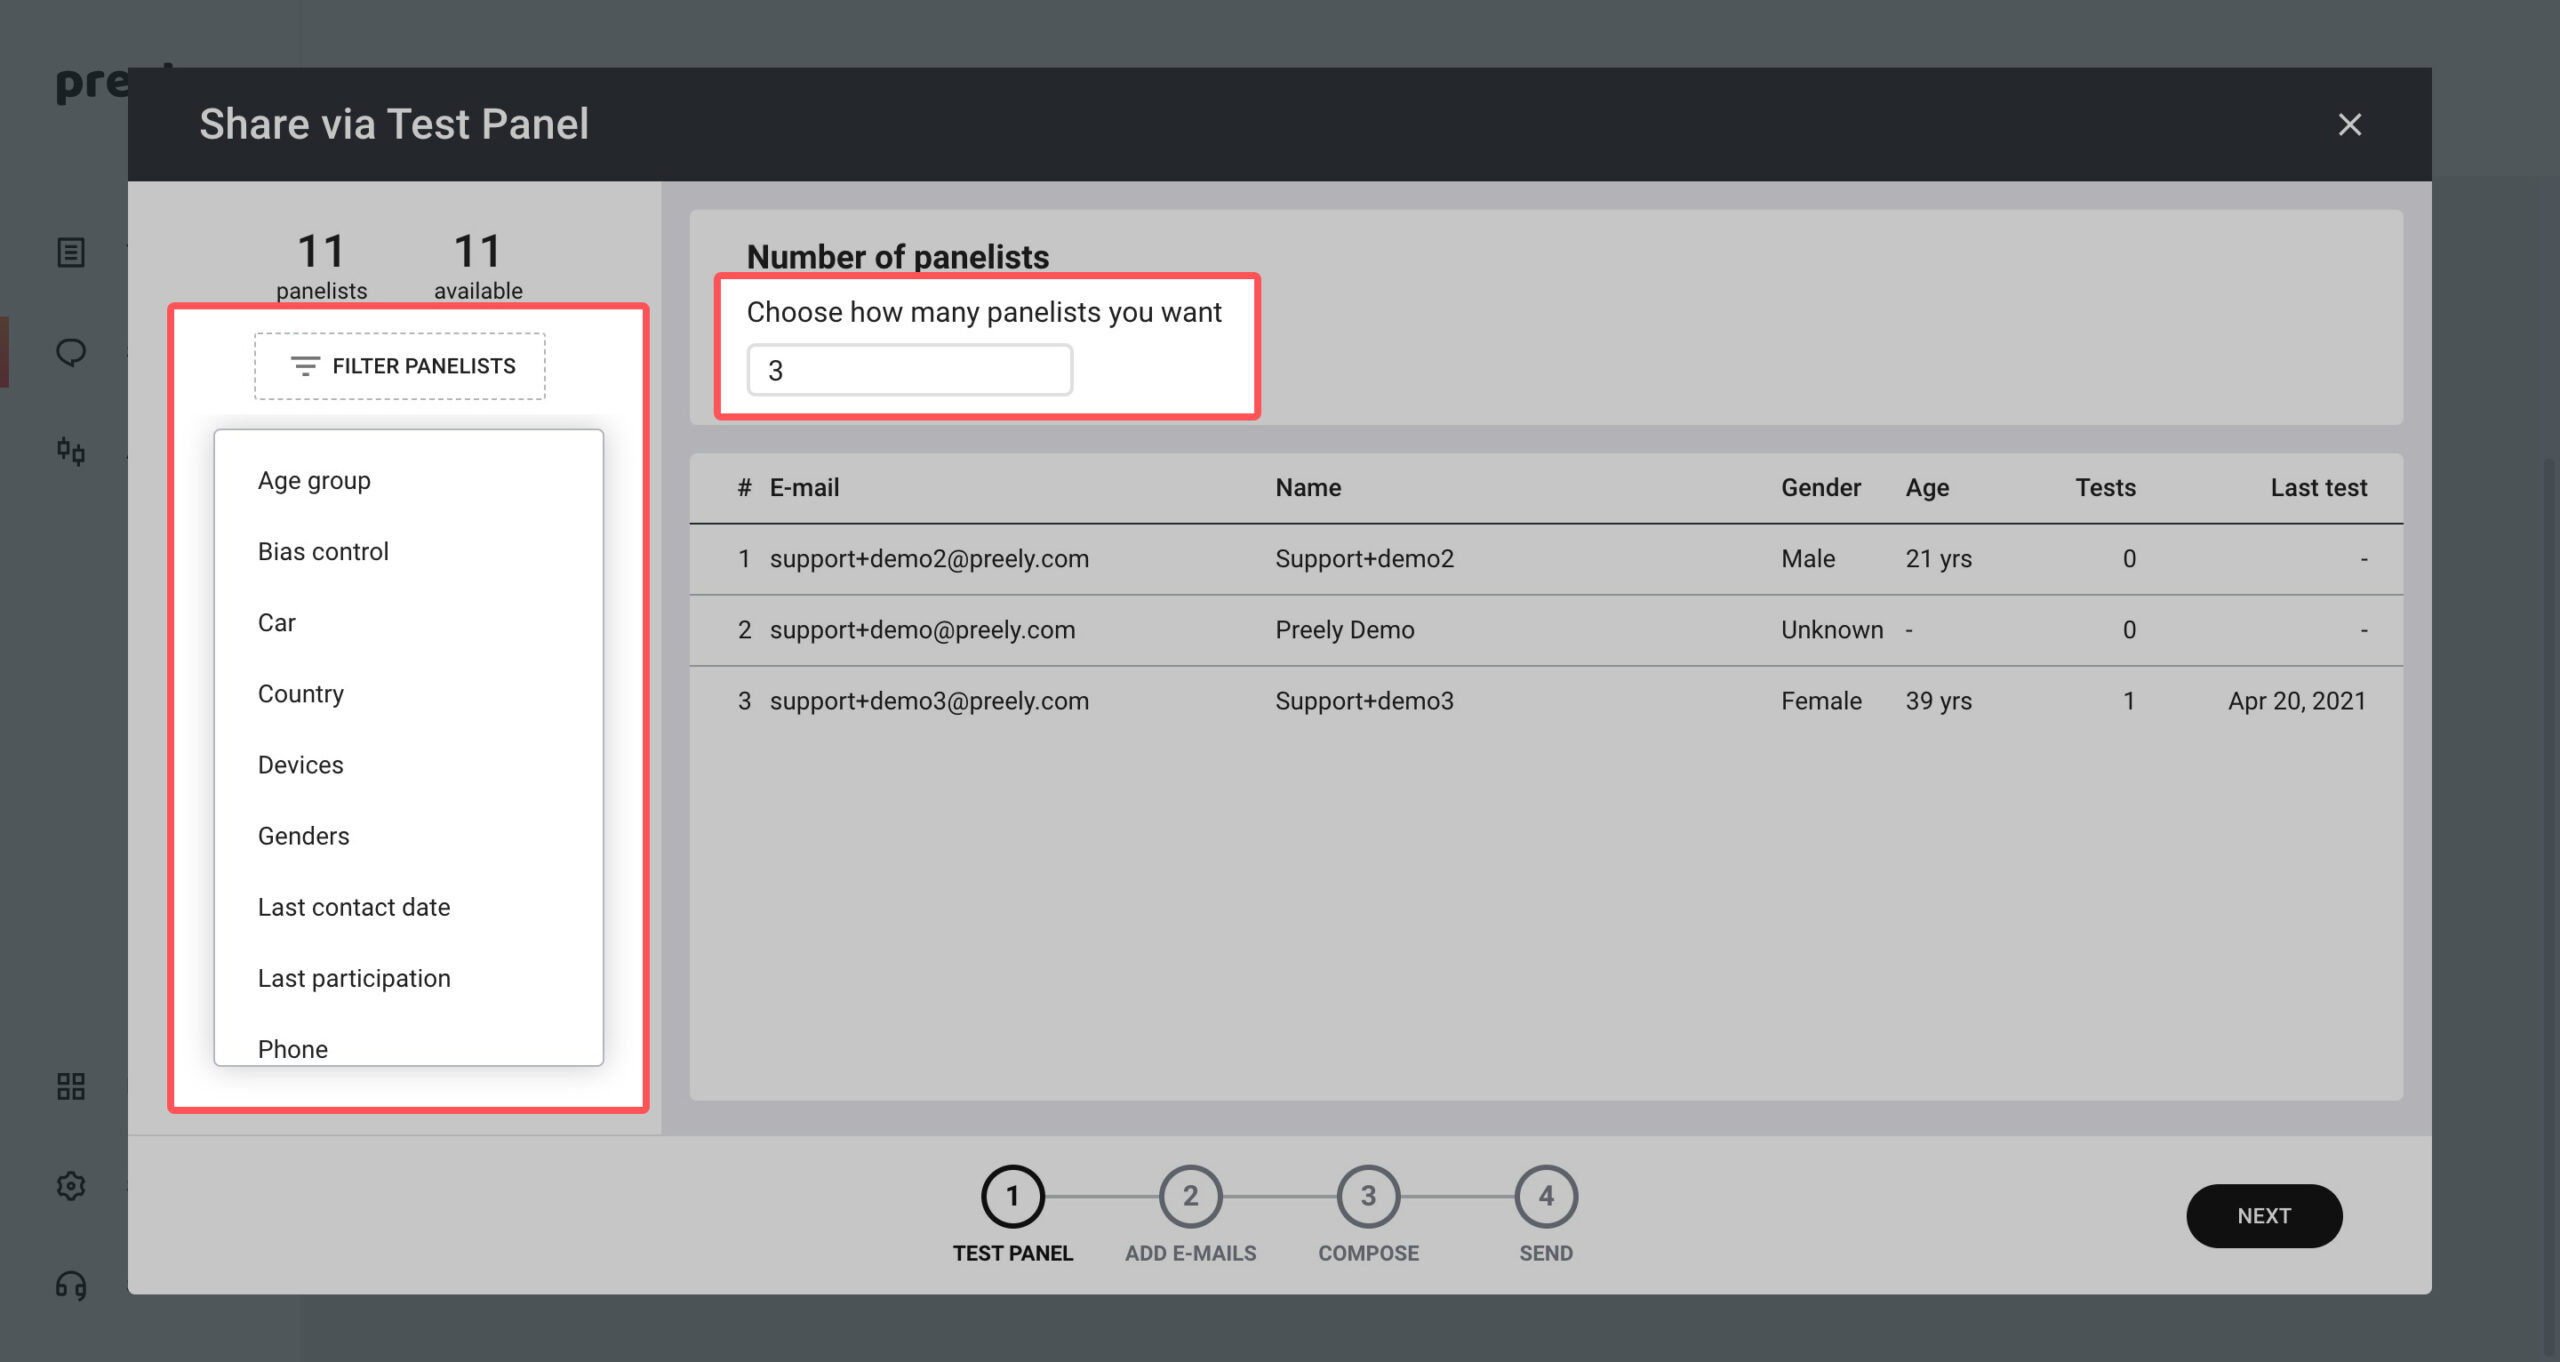Open the sliders adjustment icon in sidebar

click(x=71, y=451)
